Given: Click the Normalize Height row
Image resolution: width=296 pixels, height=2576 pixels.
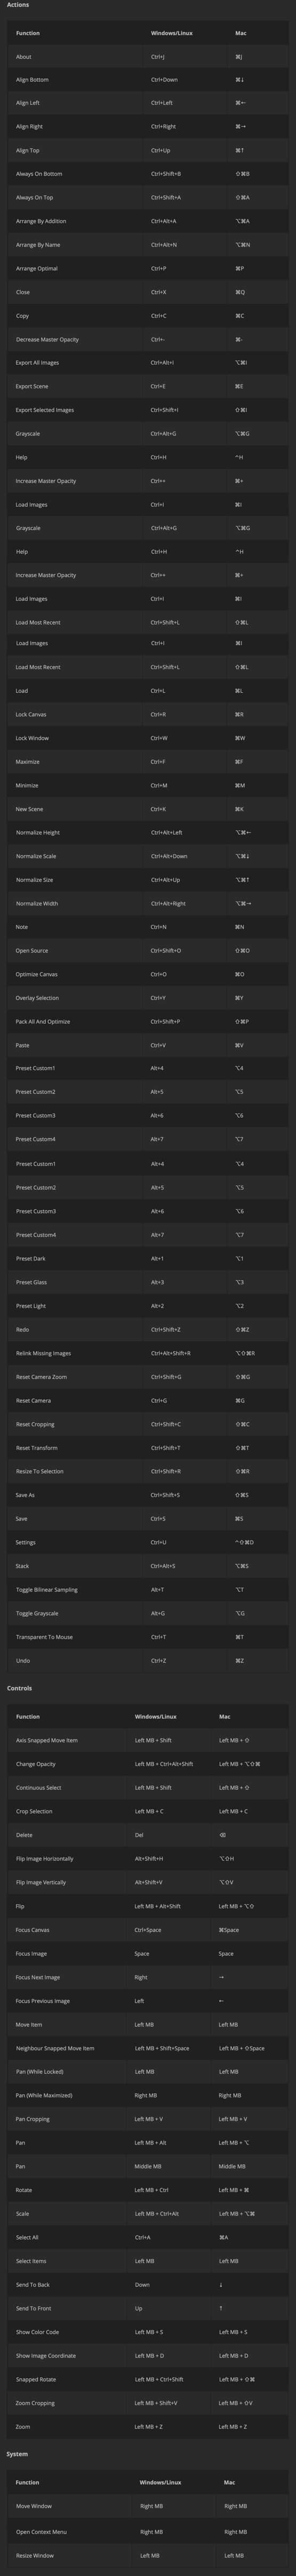Looking at the screenshot, I should pos(147,833).
